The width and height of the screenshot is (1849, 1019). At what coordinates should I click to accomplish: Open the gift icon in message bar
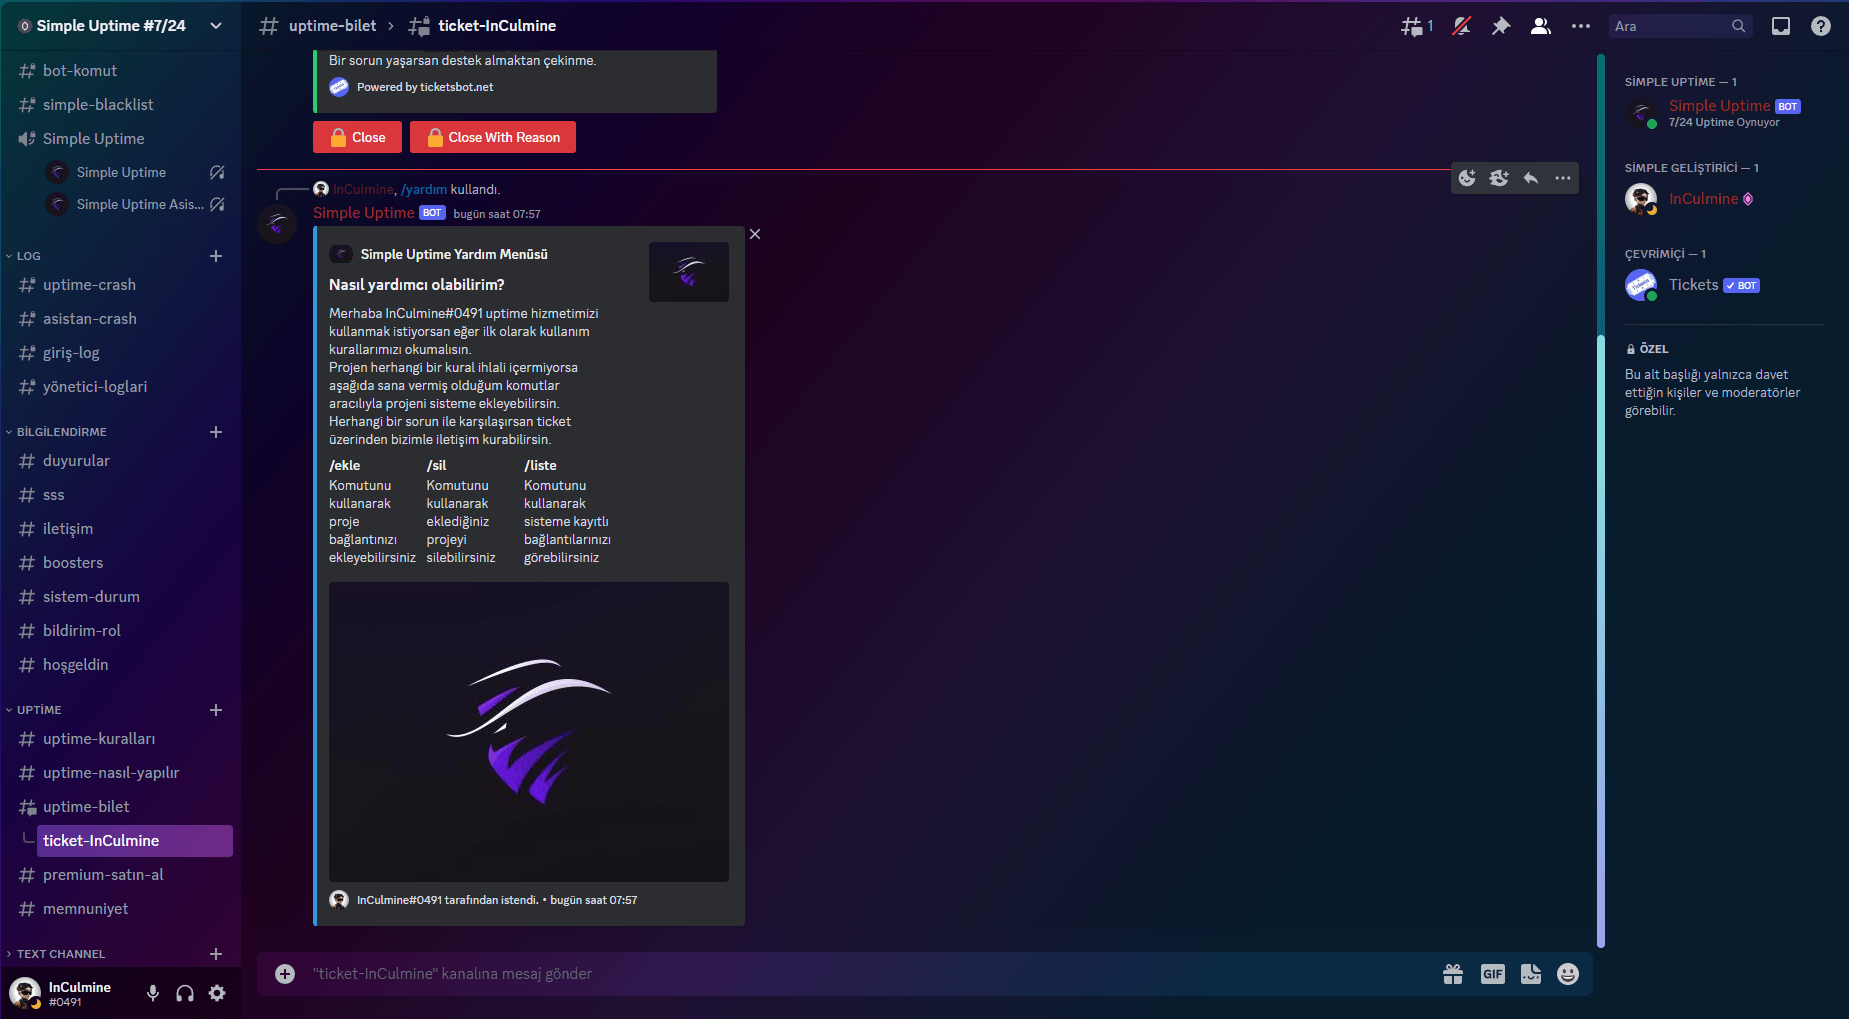coord(1453,974)
